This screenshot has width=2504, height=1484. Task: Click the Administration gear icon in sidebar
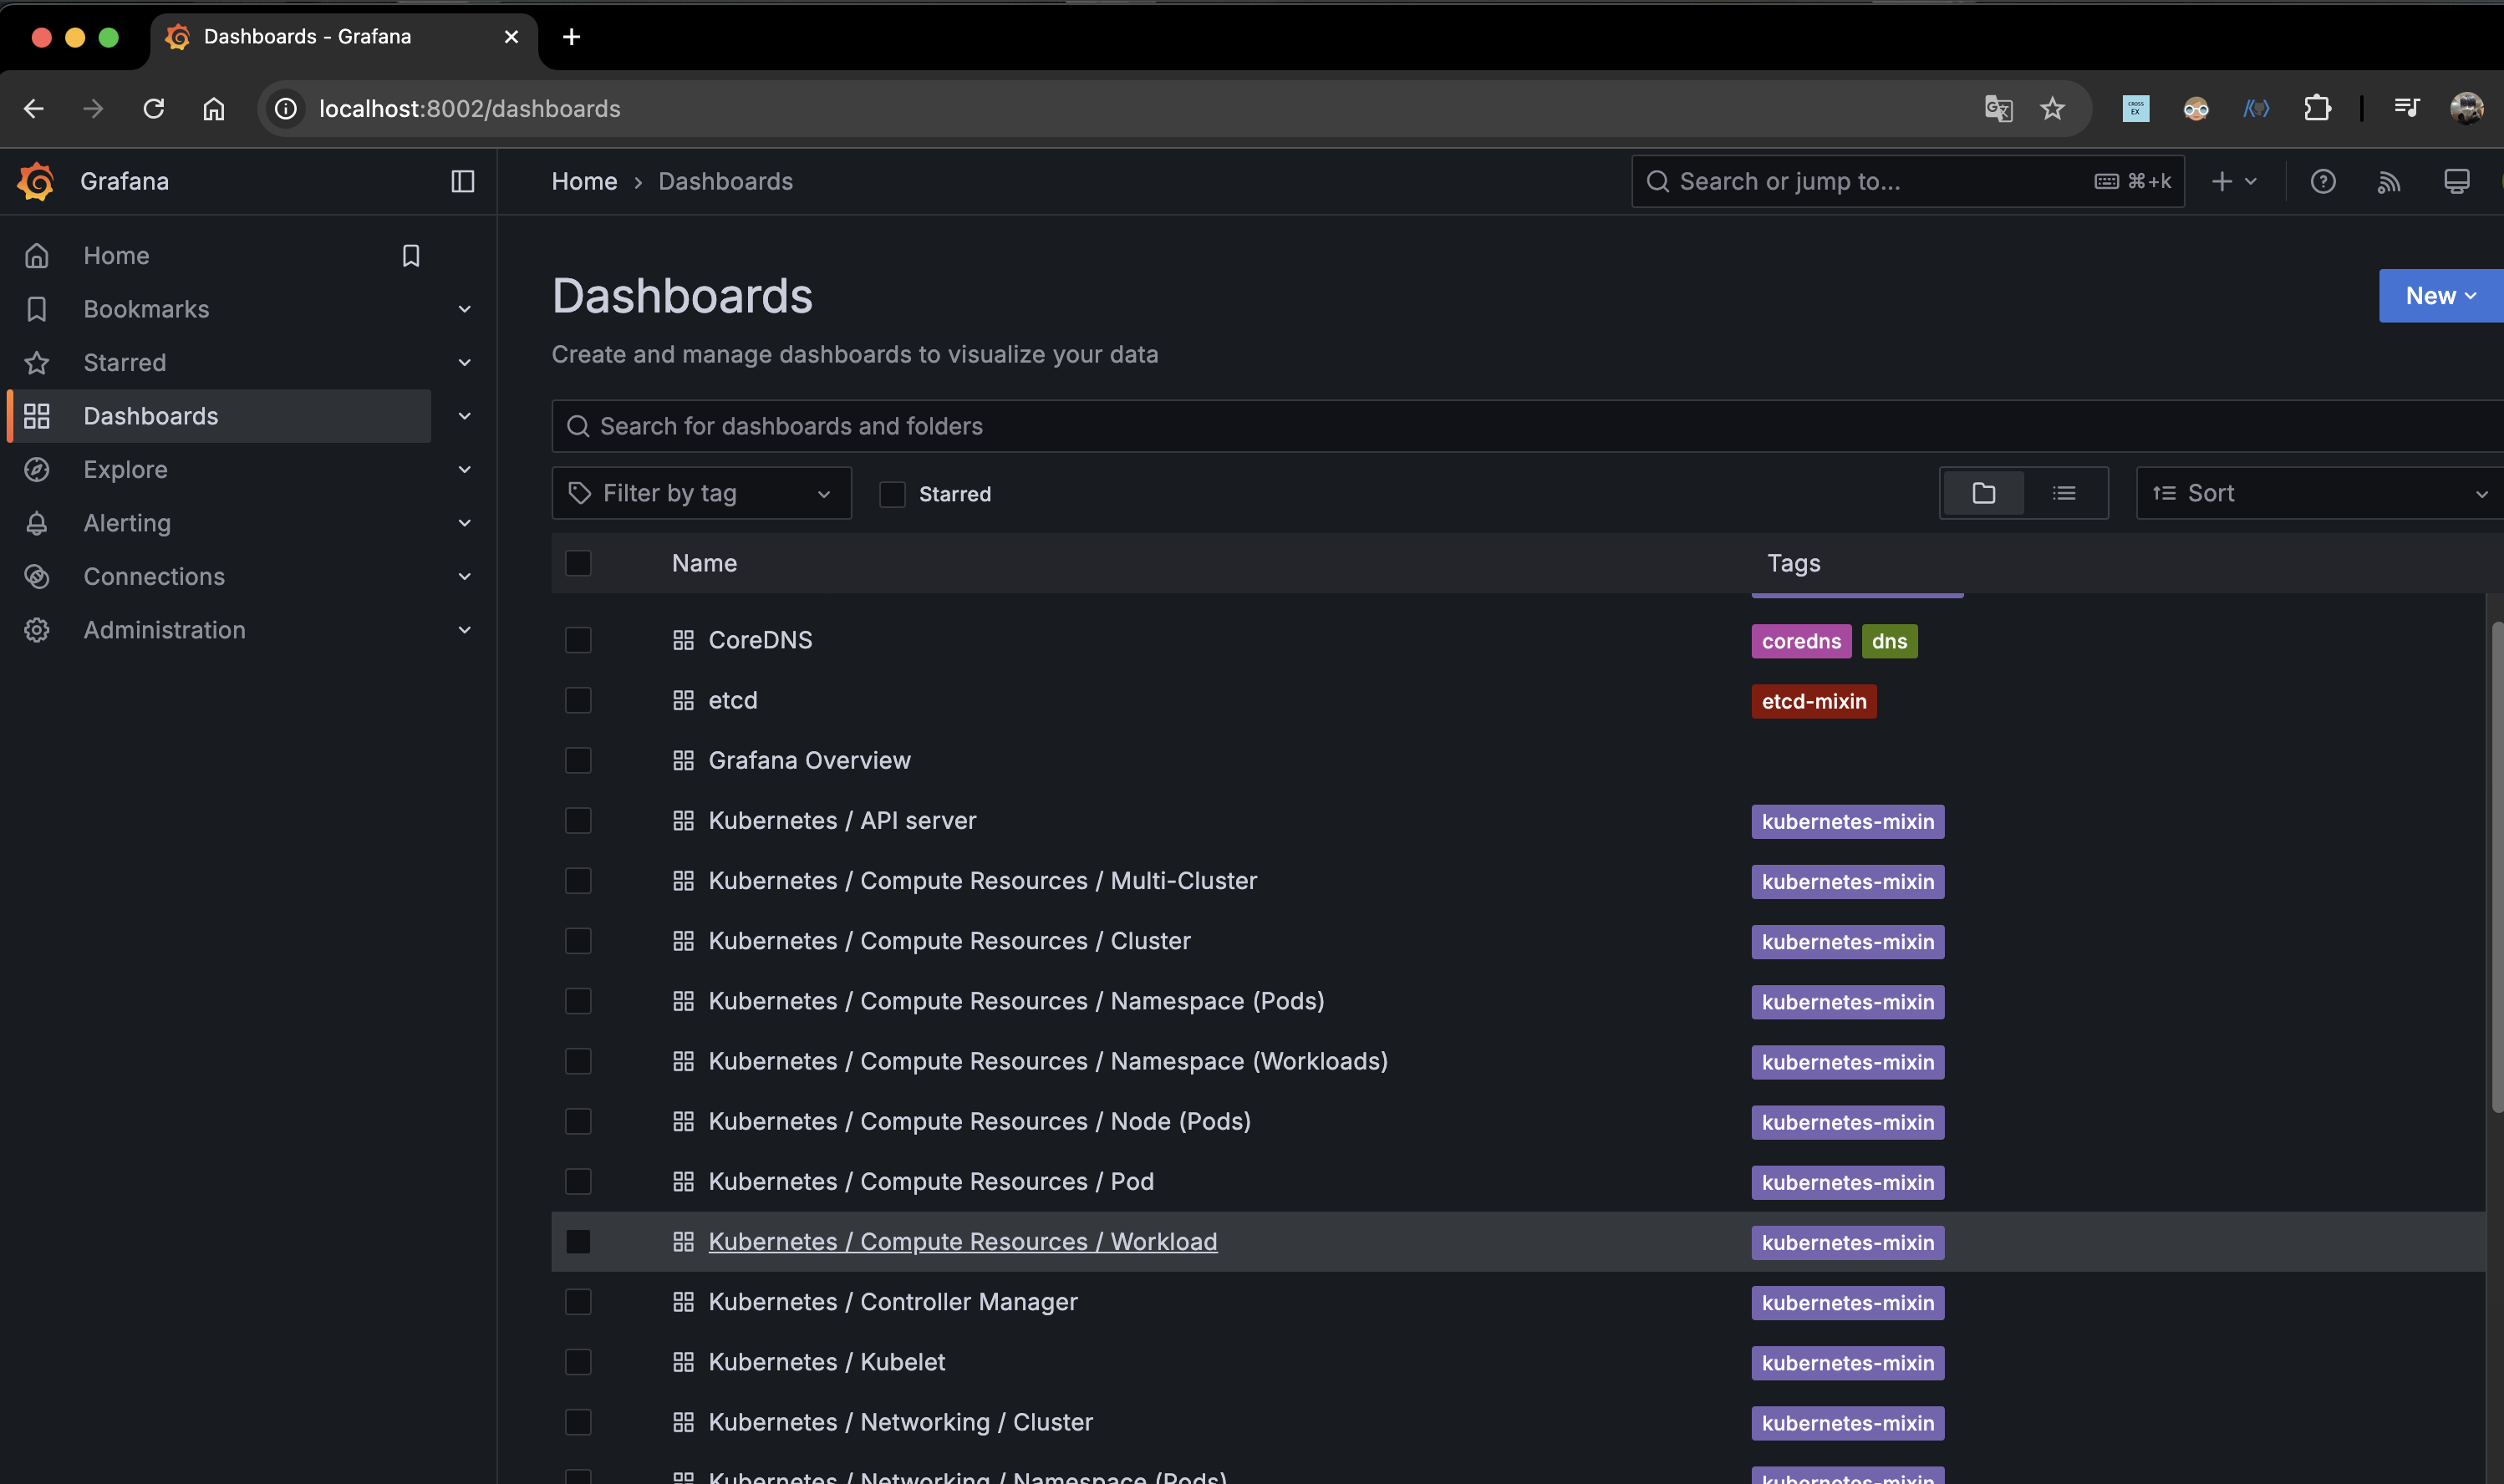click(x=37, y=630)
